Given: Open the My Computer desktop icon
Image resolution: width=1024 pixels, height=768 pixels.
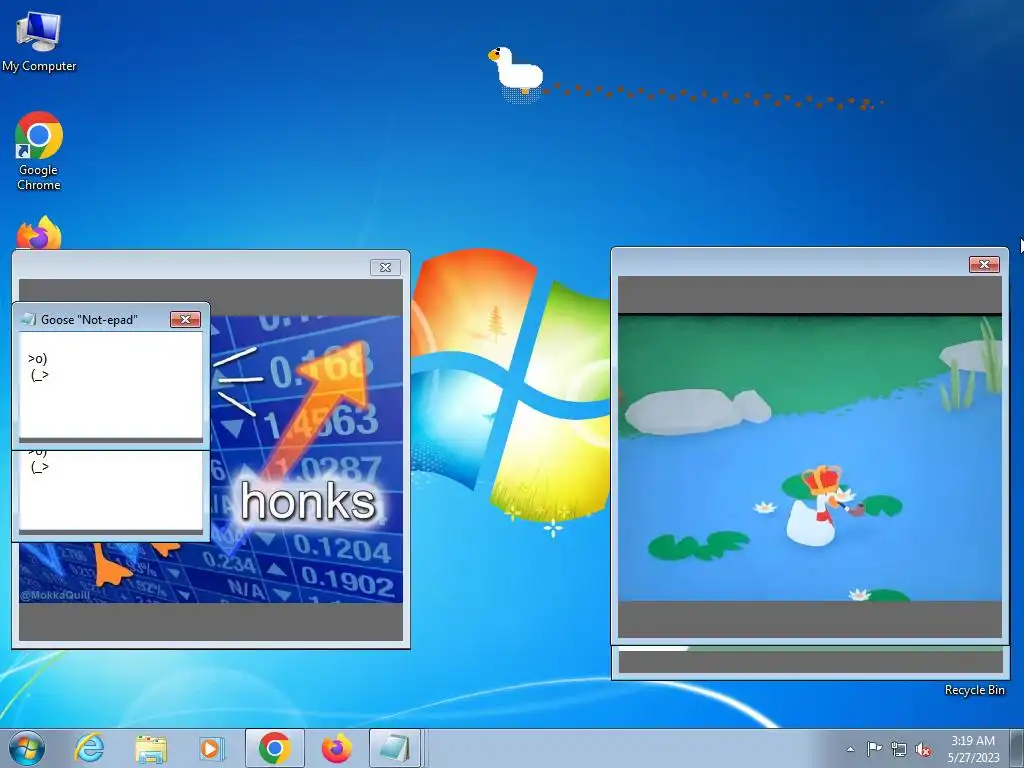Looking at the screenshot, I should click(39, 40).
